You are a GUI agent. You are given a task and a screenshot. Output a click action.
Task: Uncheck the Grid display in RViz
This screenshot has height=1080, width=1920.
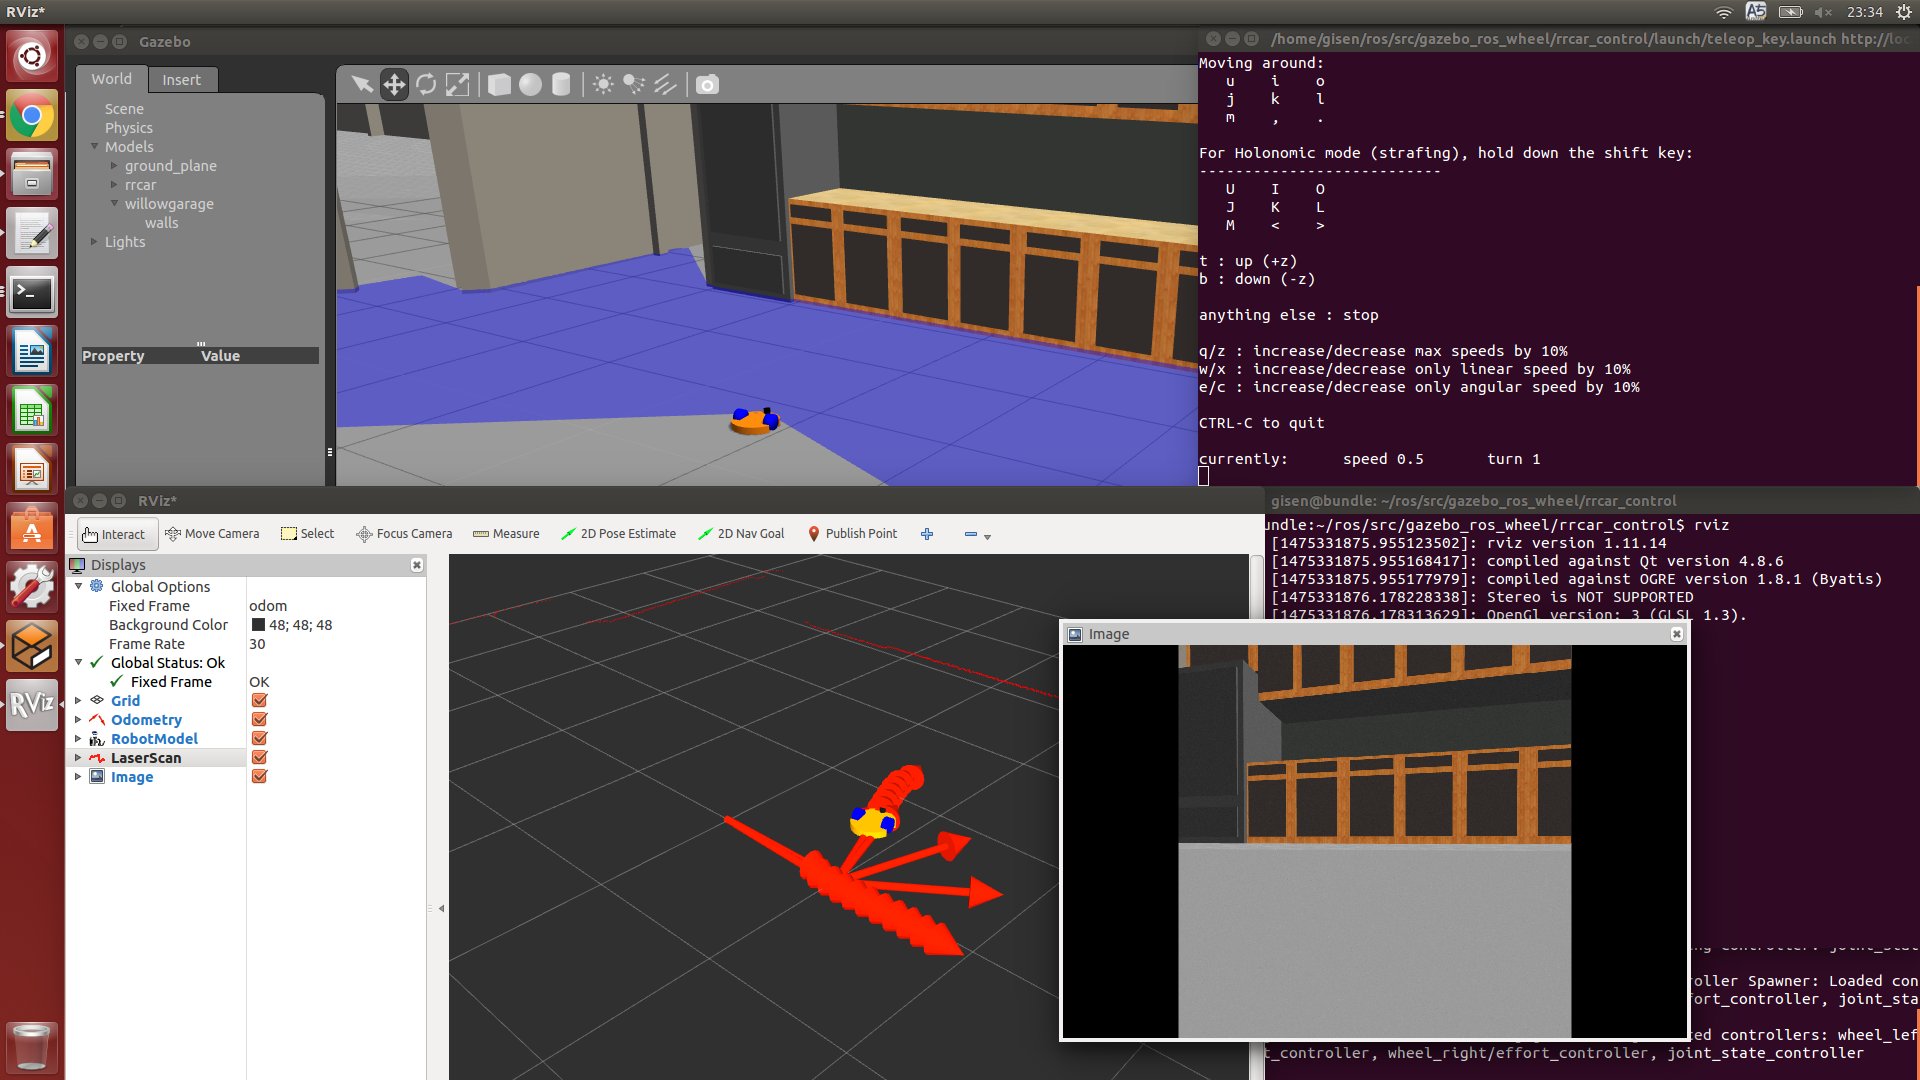click(x=259, y=700)
